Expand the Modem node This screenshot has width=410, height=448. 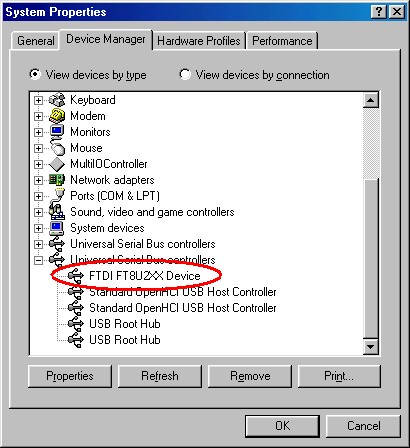coord(39,116)
